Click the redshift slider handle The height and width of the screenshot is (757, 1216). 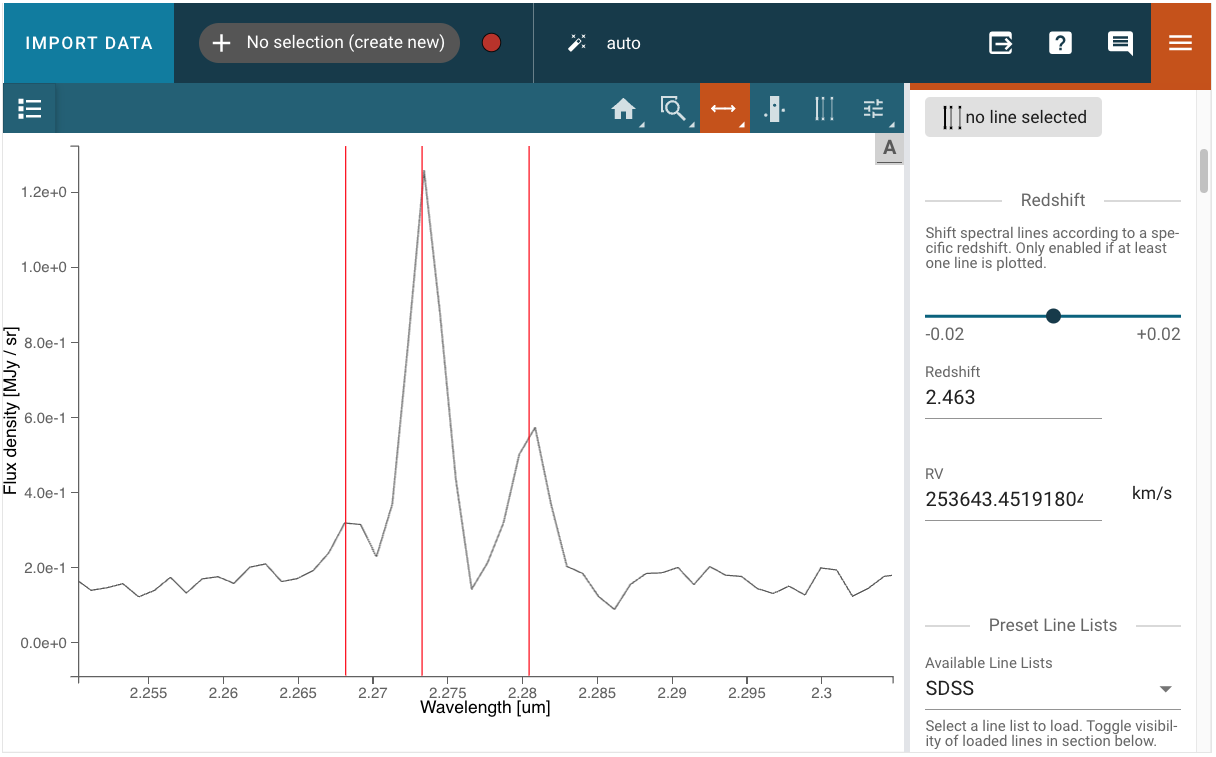pos(1053,316)
